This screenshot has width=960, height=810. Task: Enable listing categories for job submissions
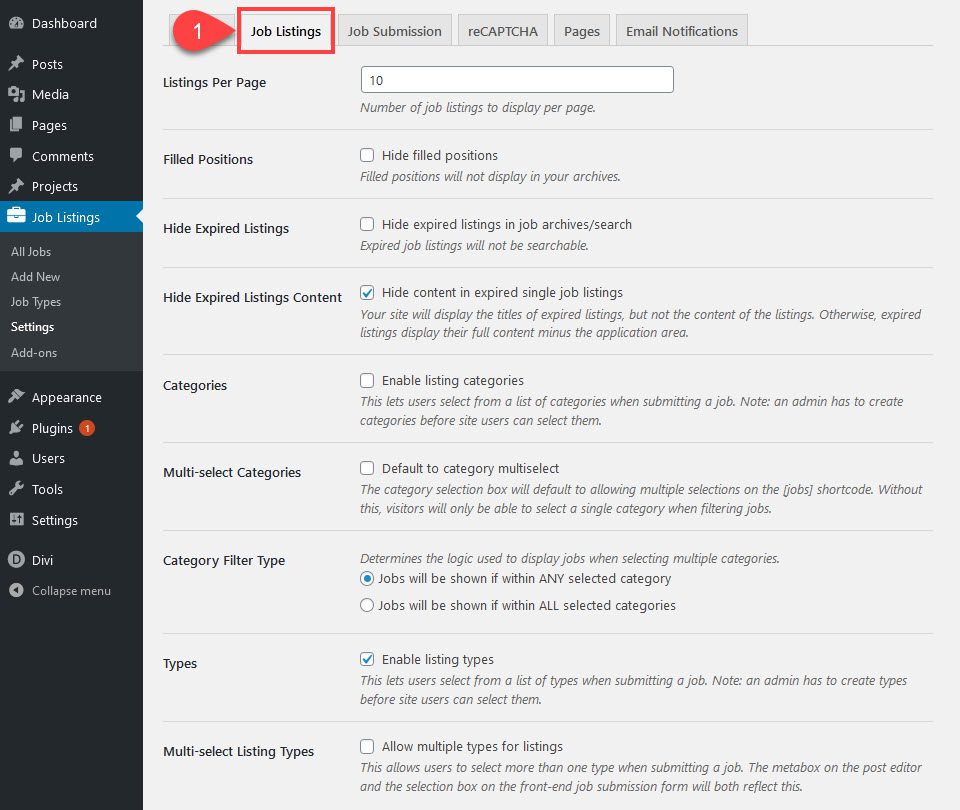[368, 380]
